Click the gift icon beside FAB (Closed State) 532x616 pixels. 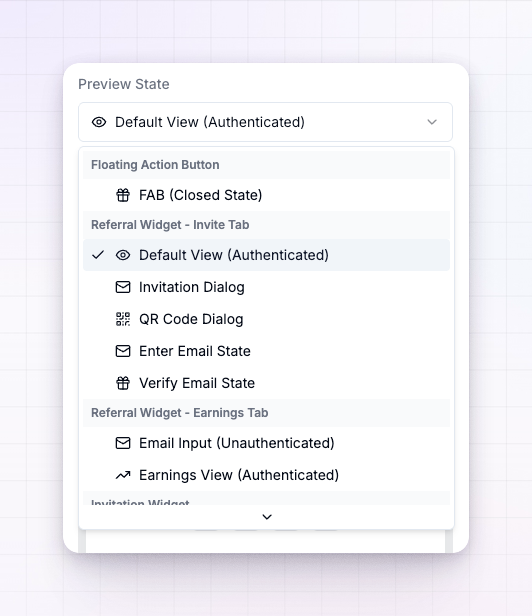(123, 195)
